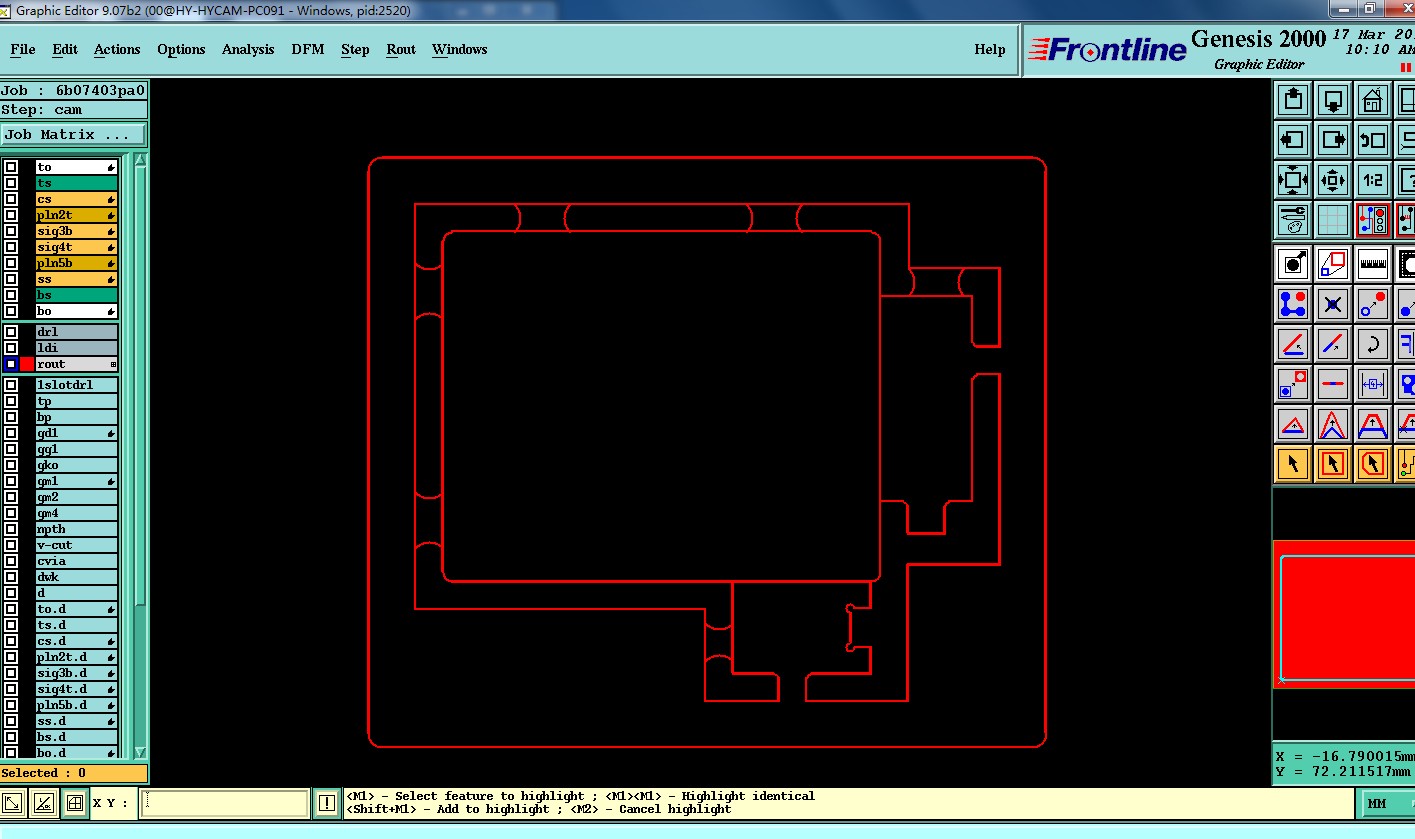Select the ruler measure tool
1415x839 pixels.
click(x=1373, y=264)
